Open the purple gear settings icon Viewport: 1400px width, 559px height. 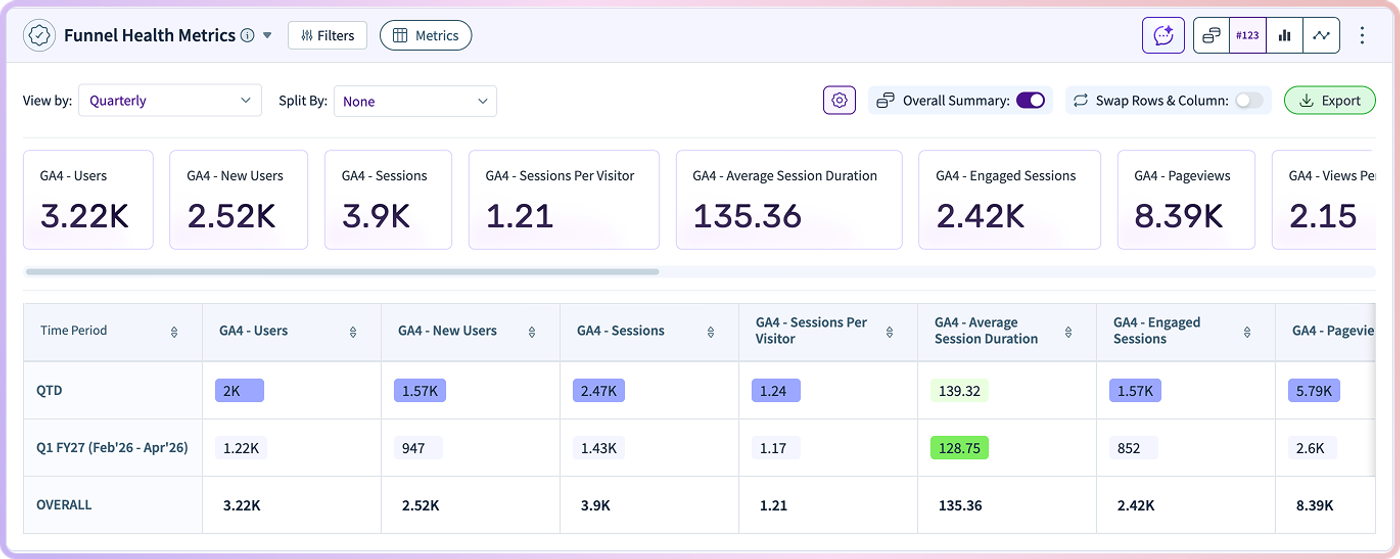click(x=840, y=100)
